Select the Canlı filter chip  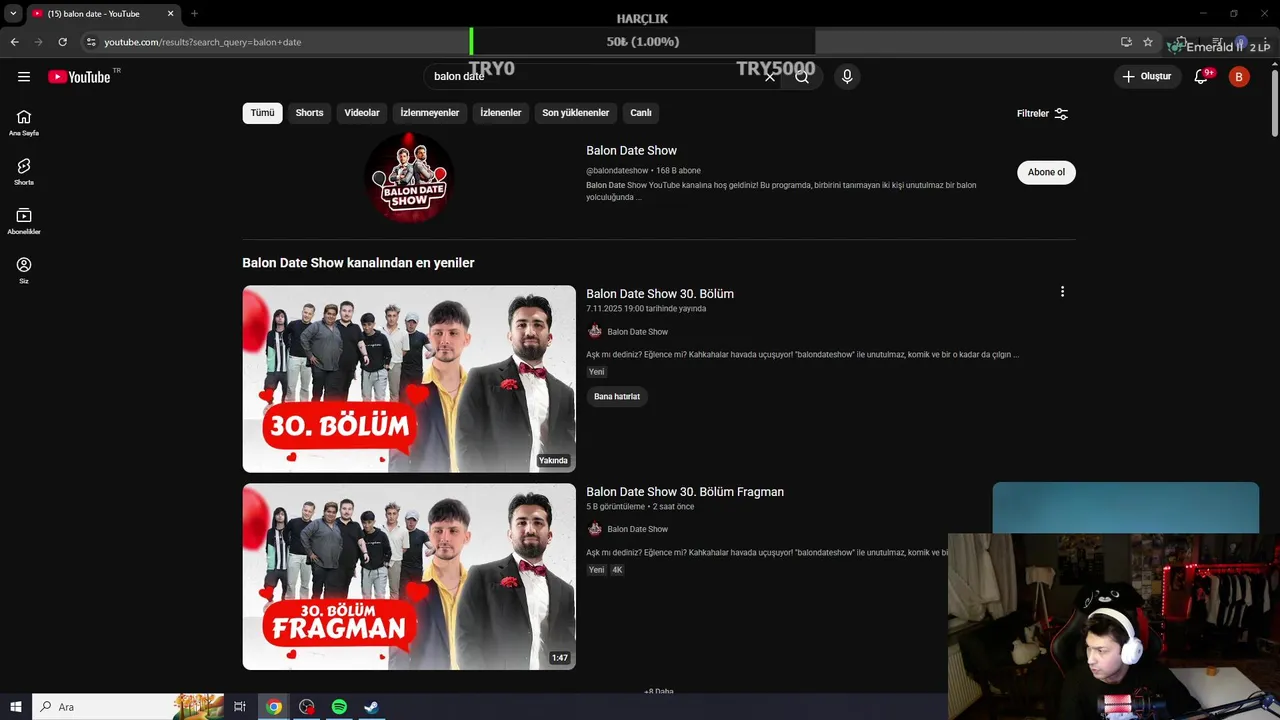point(641,113)
